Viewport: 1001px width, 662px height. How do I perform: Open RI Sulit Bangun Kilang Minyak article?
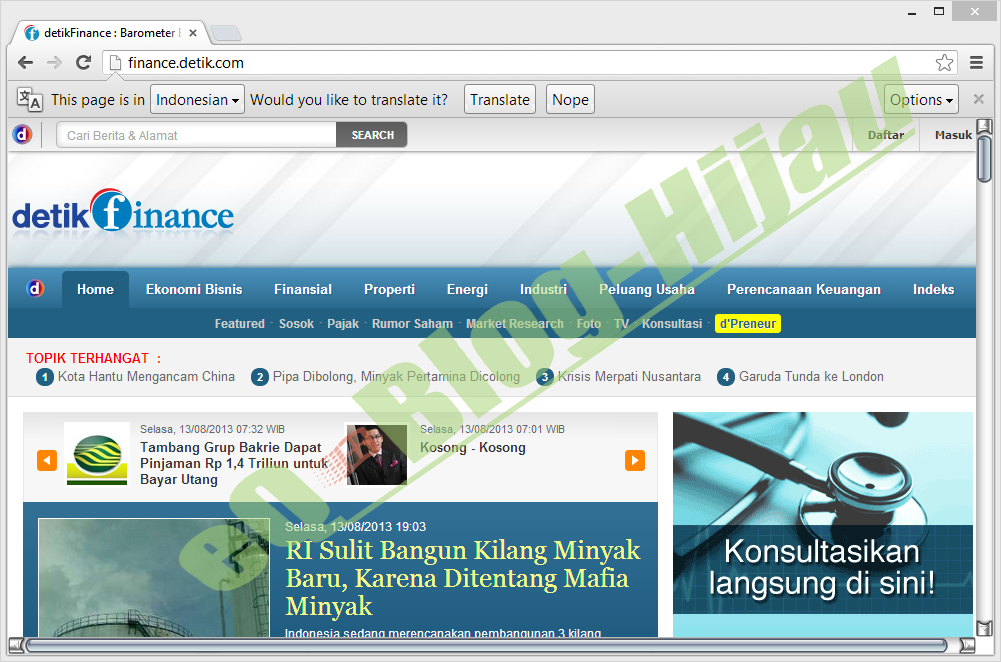click(x=463, y=578)
